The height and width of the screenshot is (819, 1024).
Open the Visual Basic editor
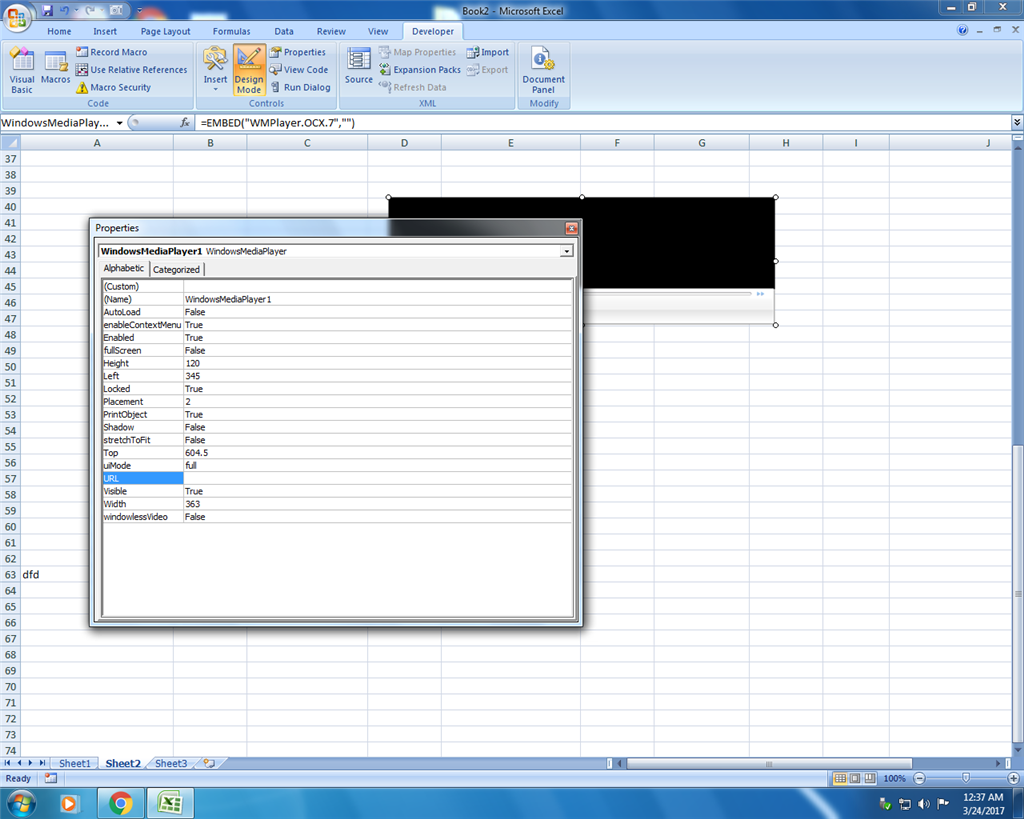22,71
